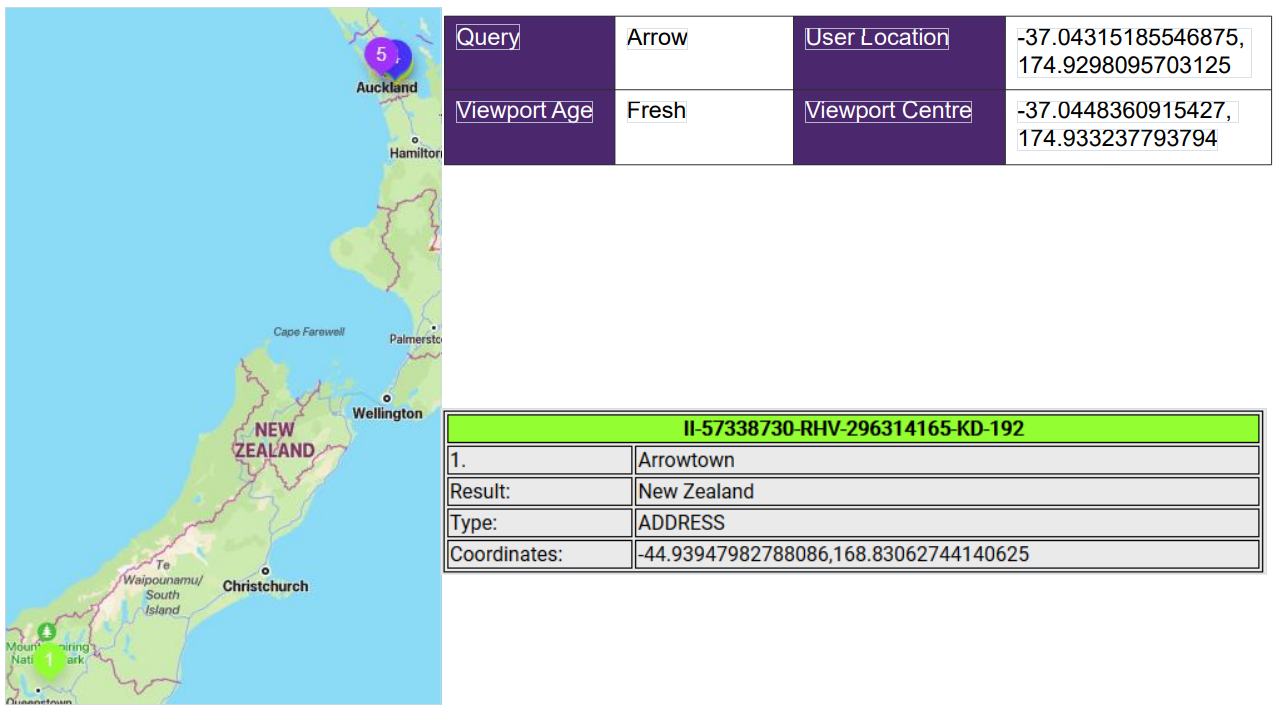The width and height of the screenshot is (1276, 706).
Task: Click the result coordinates -44.93947982788086,168.83062744140625
Action: (x=833, y=554)
